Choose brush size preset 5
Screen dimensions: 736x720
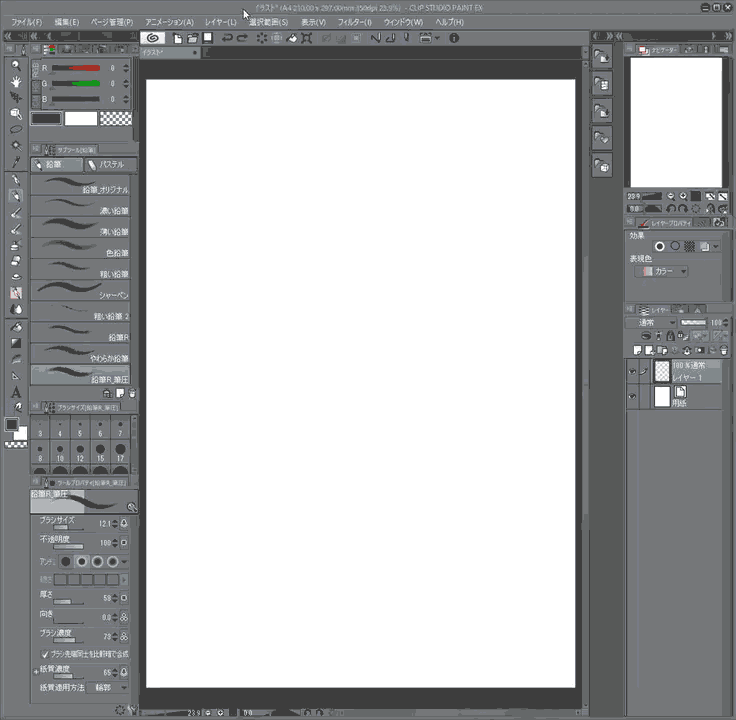point(80,428)
